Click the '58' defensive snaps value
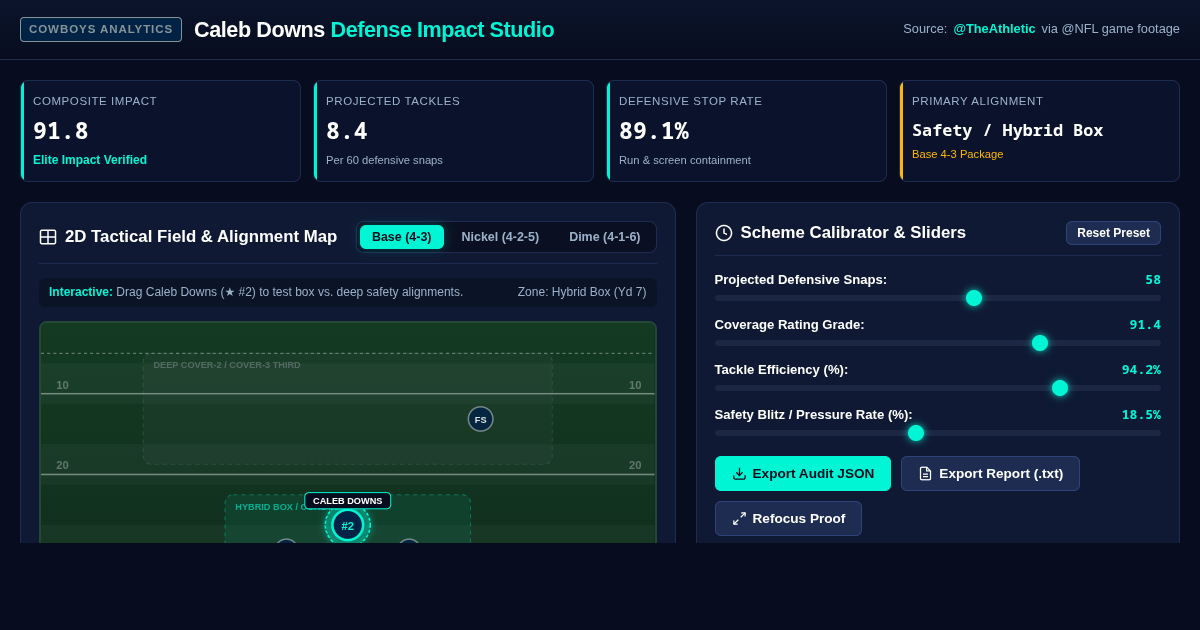The height and width of the screenshot is (630, 1200). point(1153,280)
